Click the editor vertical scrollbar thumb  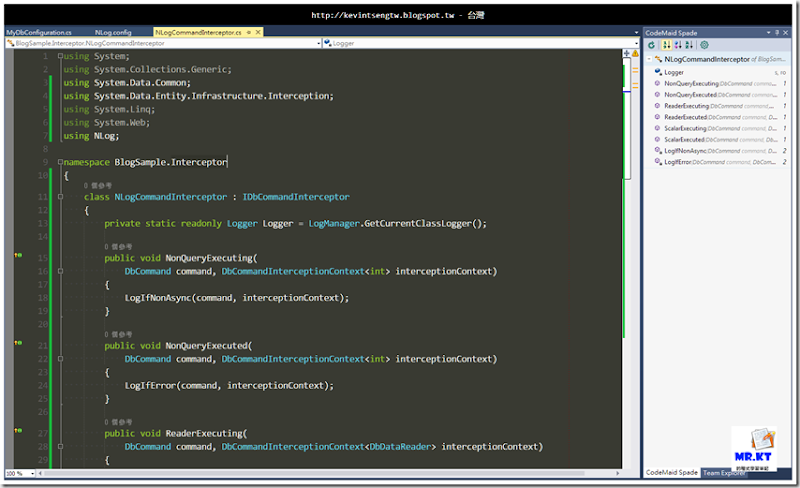627,118
